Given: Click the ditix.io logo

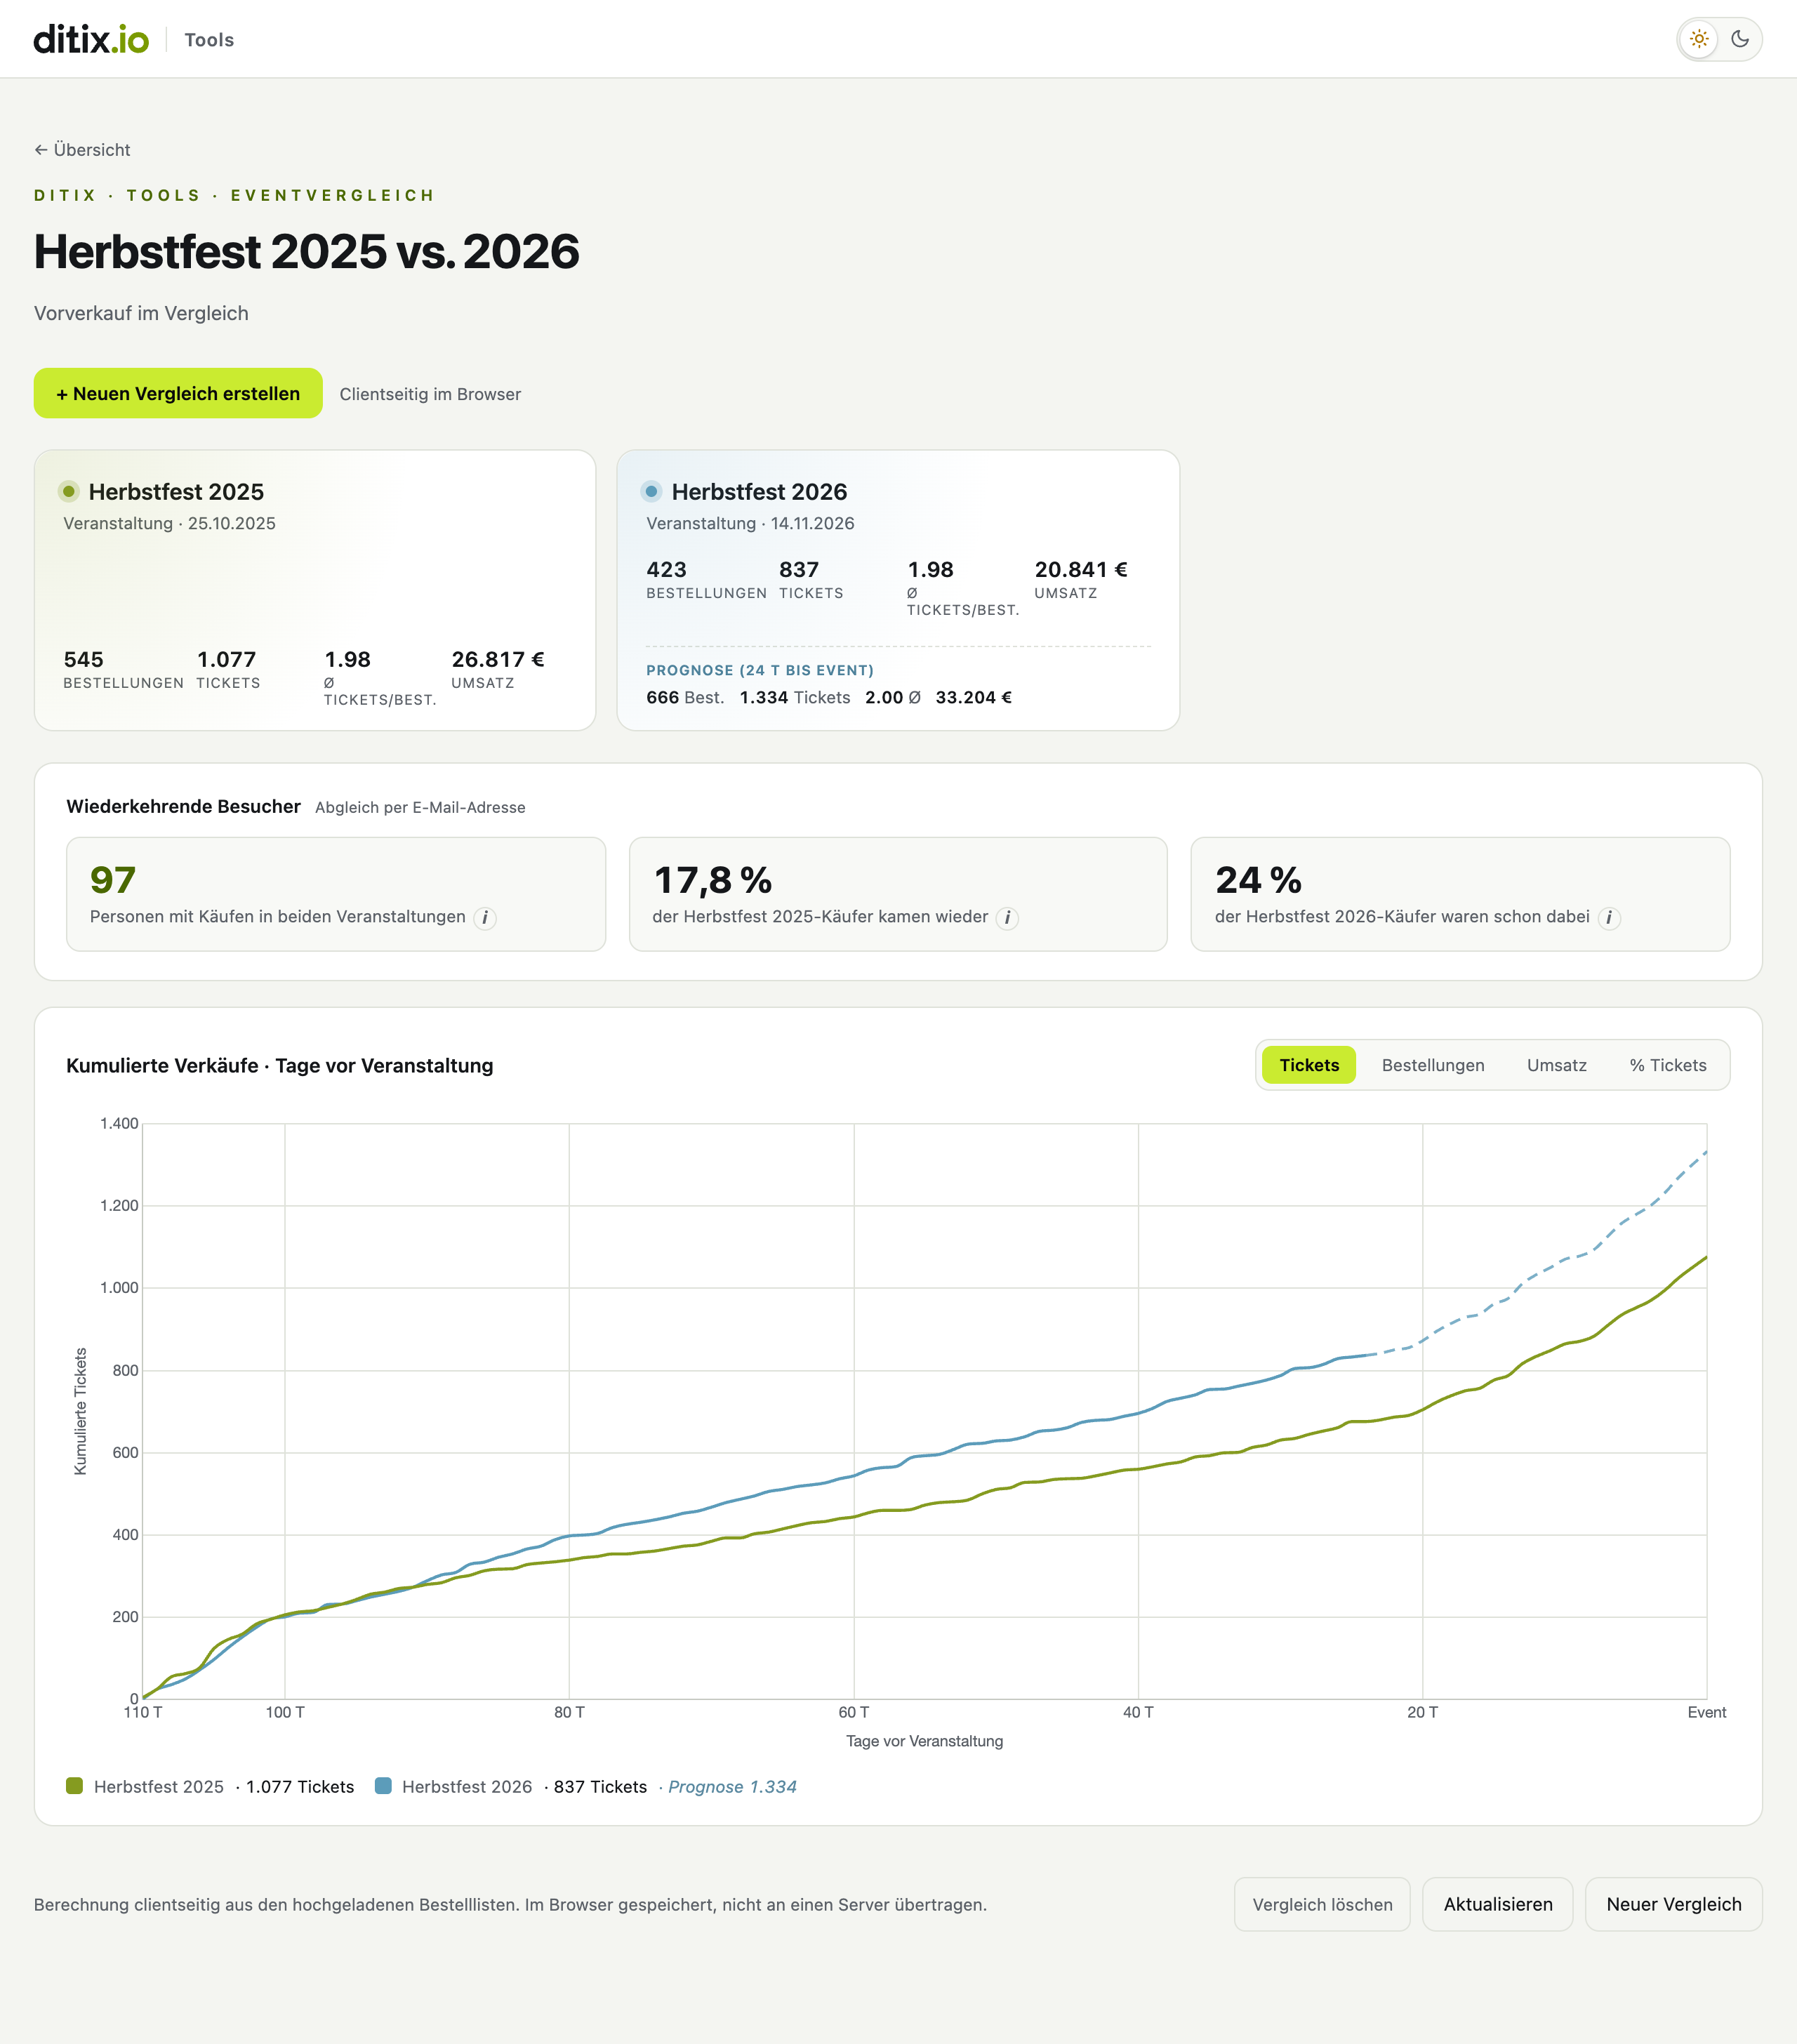Looking at the screenshot, I should pos(91,39).
